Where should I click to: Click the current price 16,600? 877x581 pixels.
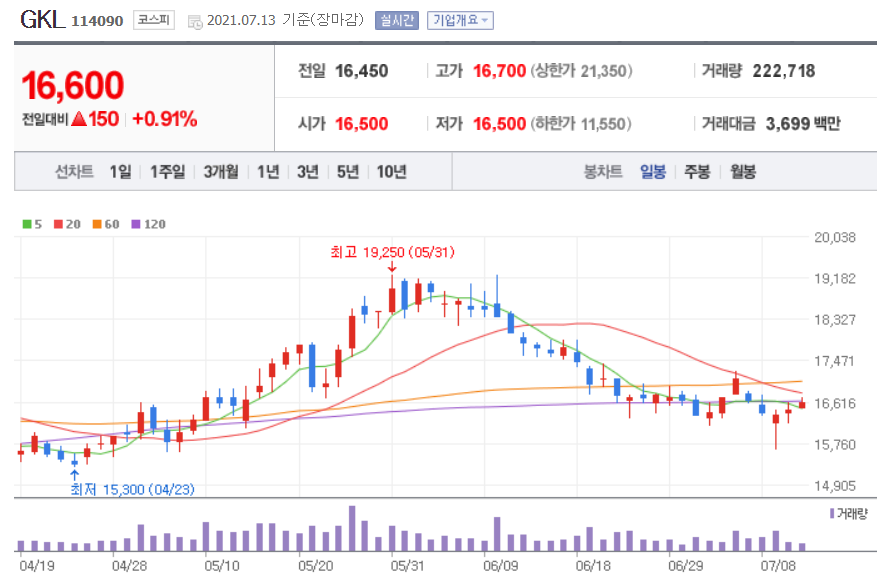click(73, 86)
